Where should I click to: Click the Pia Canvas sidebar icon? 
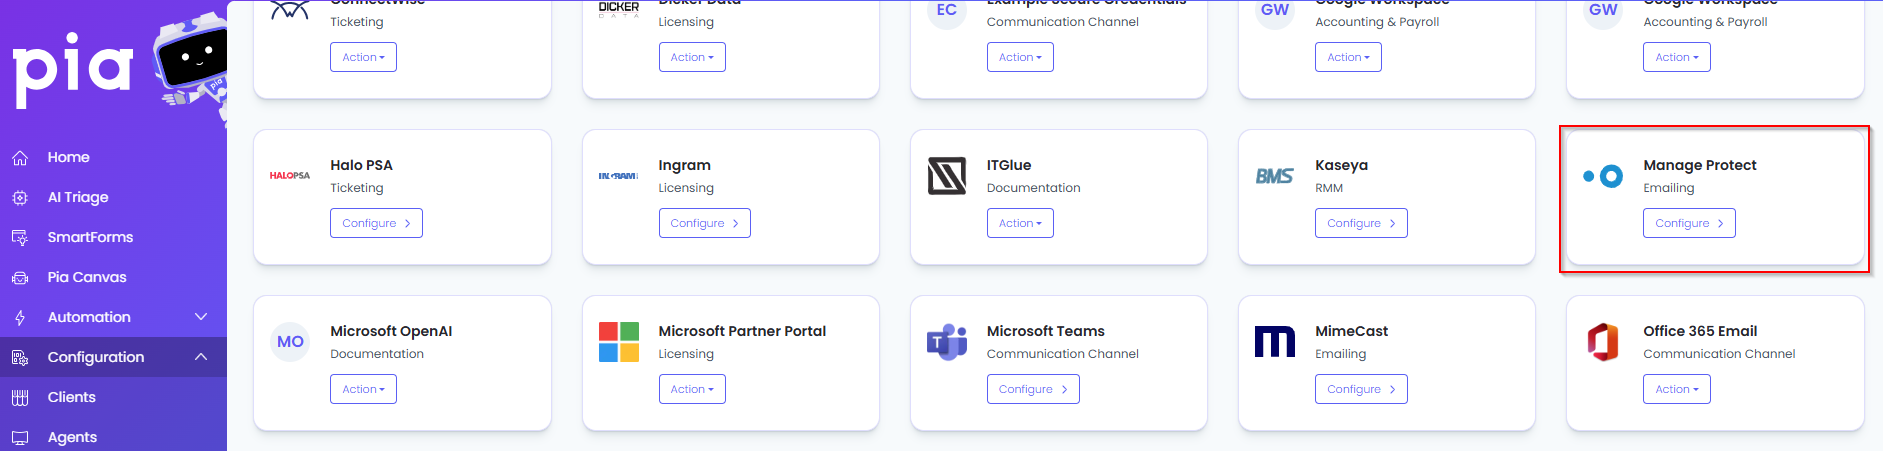20,277
